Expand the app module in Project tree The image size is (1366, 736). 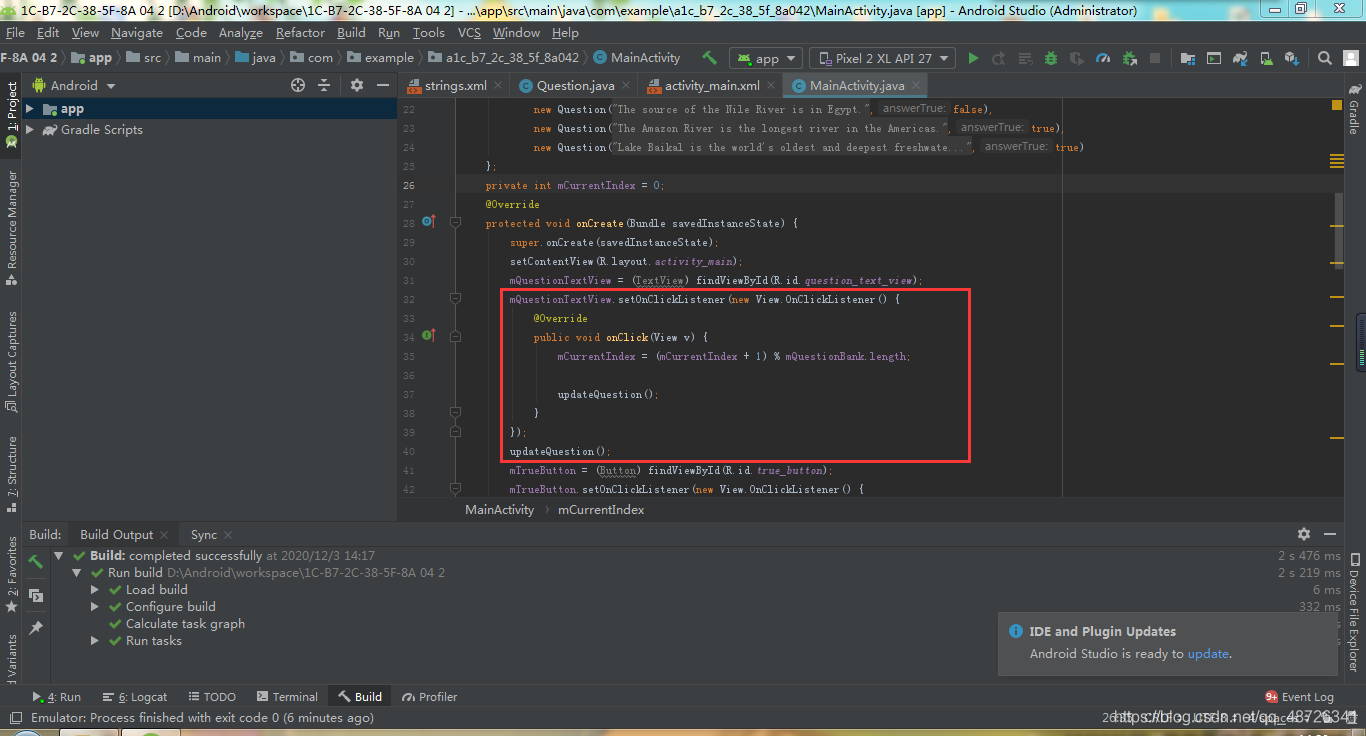(30, 109)
